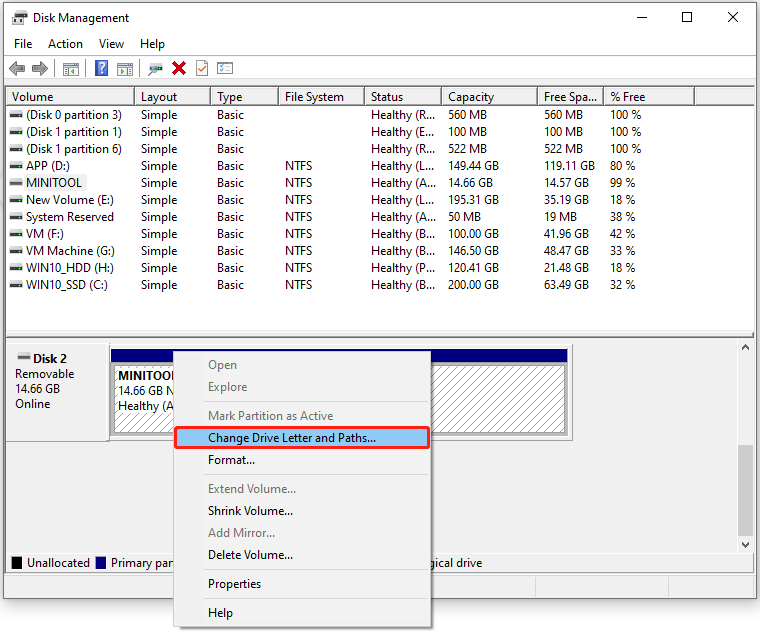The width and height of the screenshot is (760, 632).
Task: Open the View menu in menu bar
Action: [112, 44]
